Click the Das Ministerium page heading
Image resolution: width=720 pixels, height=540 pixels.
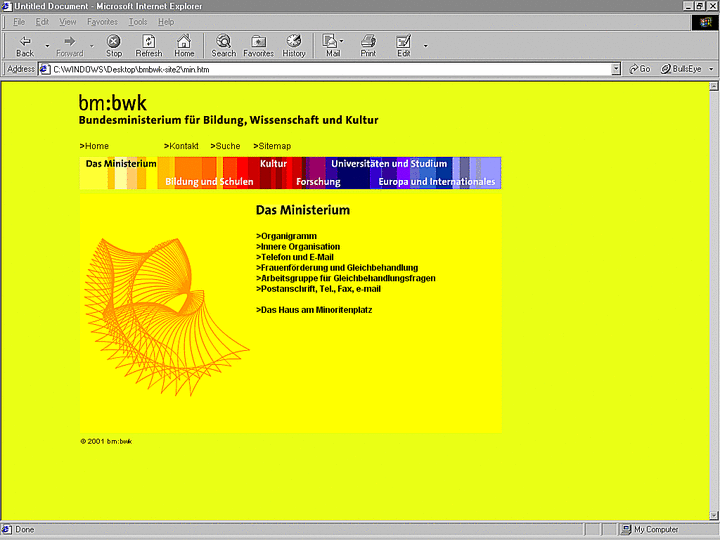pyautogui.click(x=303, y=210)
